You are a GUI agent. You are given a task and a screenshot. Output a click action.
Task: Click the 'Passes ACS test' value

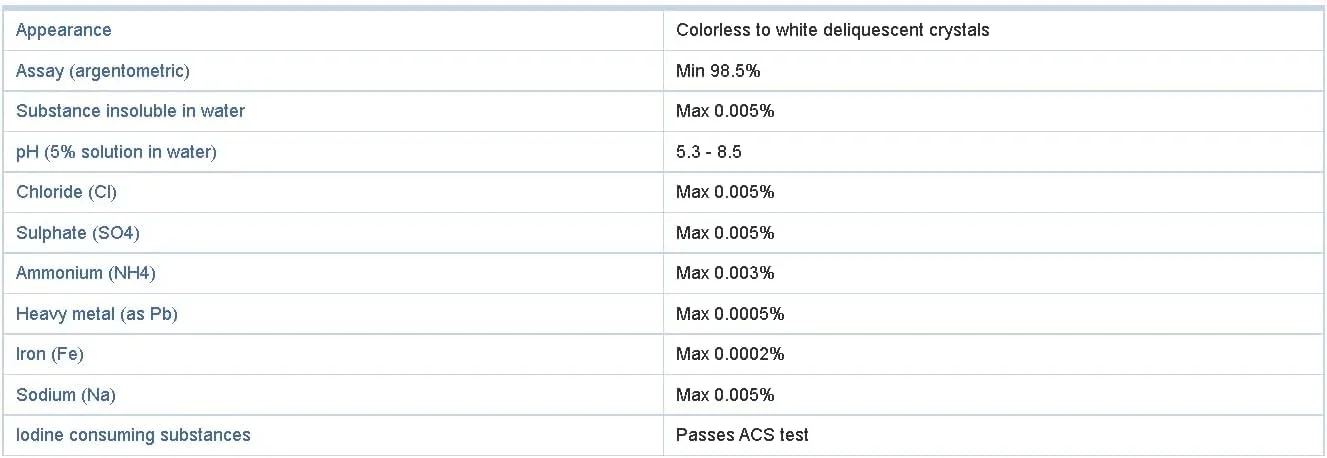pyautogui.click(x=742, y=435)
